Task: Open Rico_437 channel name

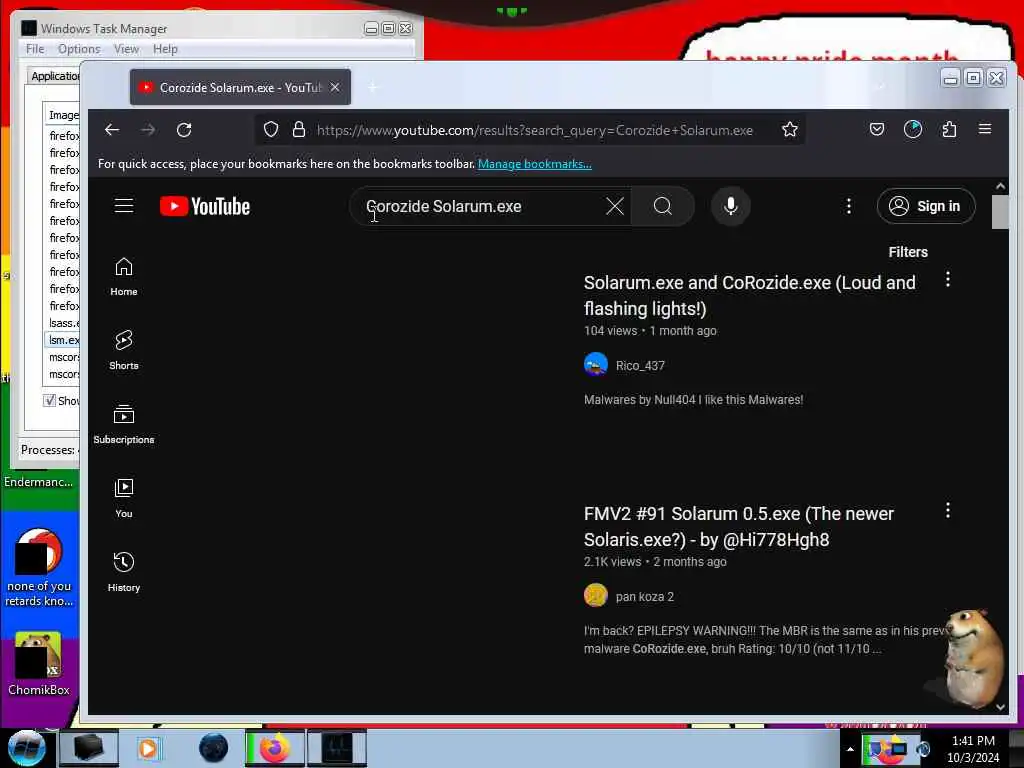Action: point(640,366)
